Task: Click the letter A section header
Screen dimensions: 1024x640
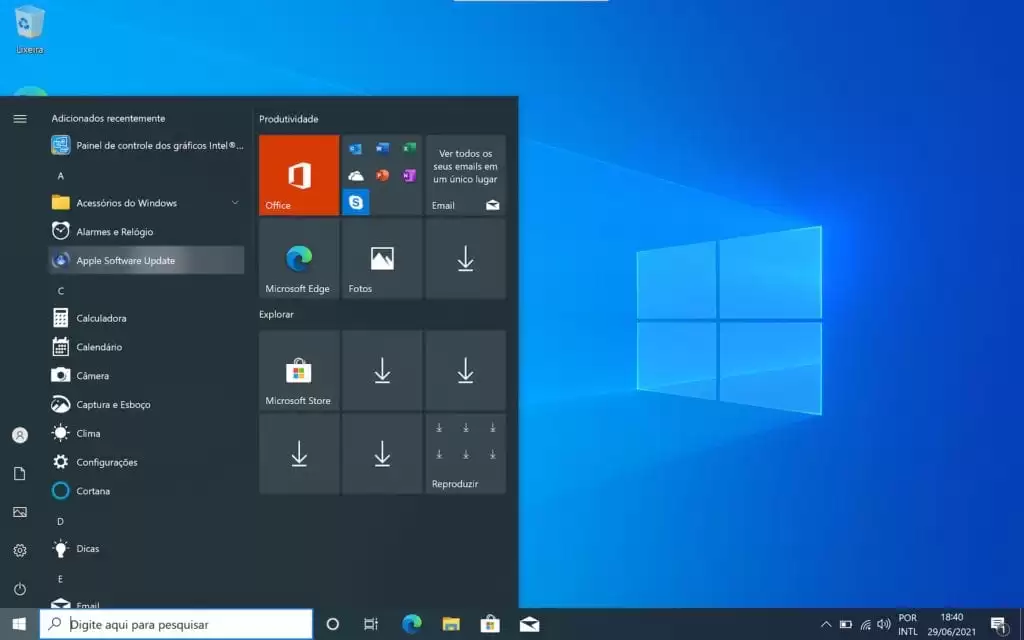Action: [61, 176]
